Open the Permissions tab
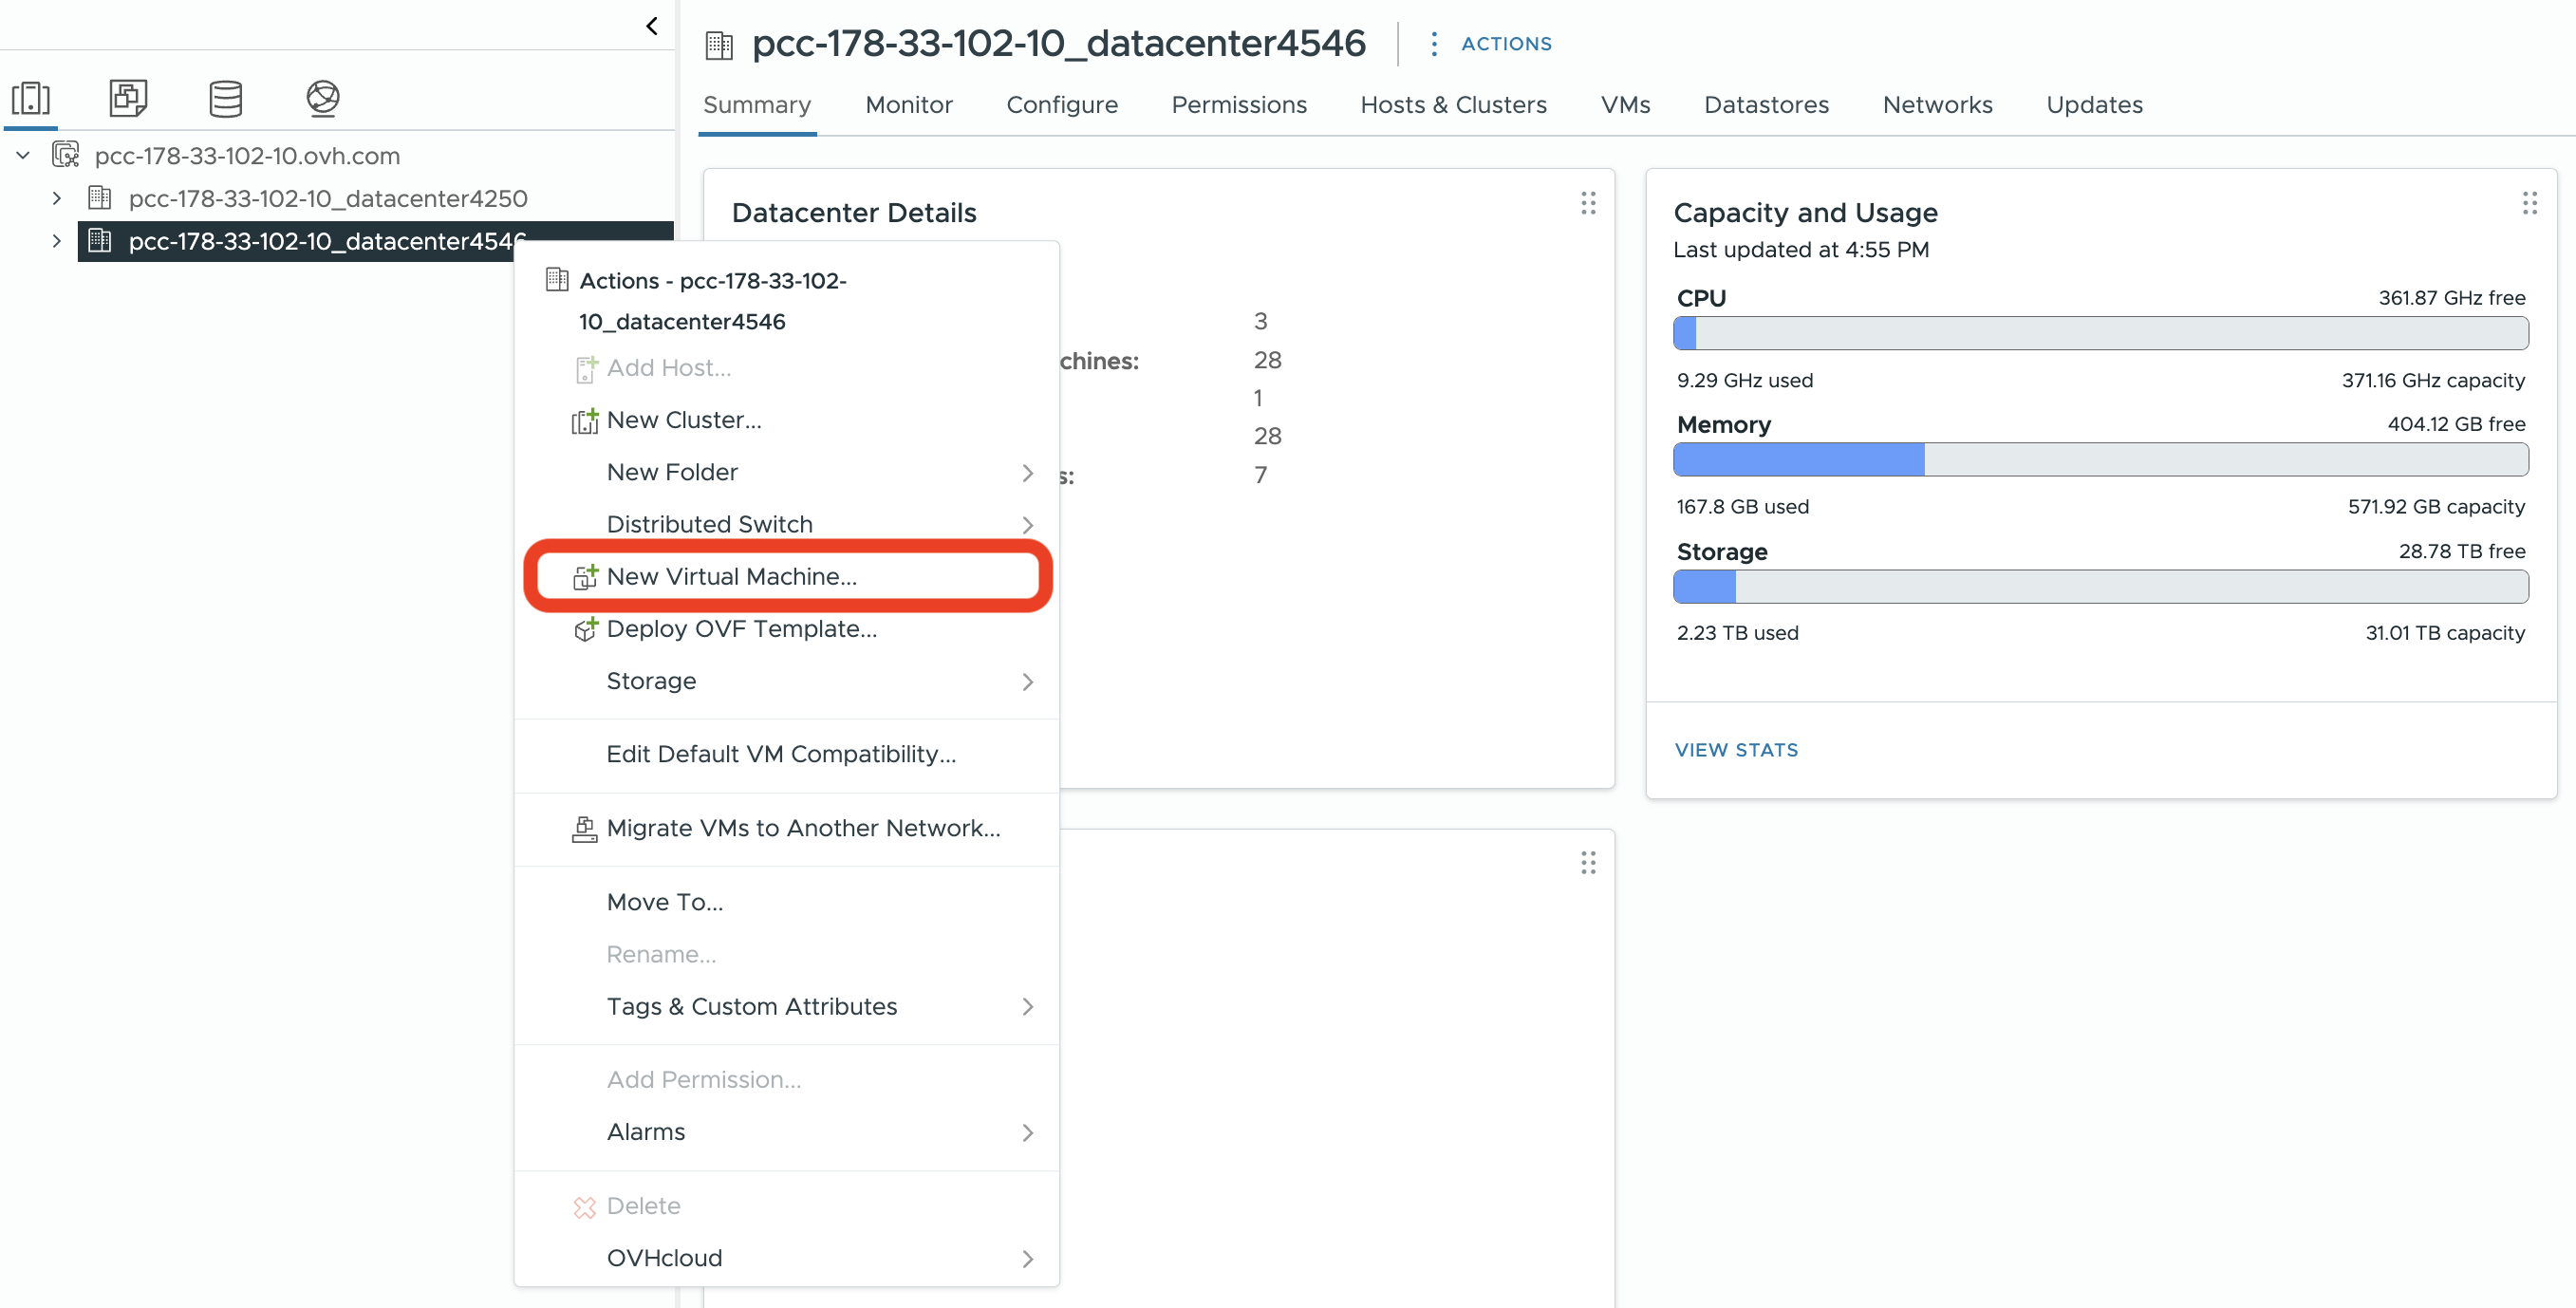The height and width of the screenshot is (1308, 2576). tap(1239, 105)
